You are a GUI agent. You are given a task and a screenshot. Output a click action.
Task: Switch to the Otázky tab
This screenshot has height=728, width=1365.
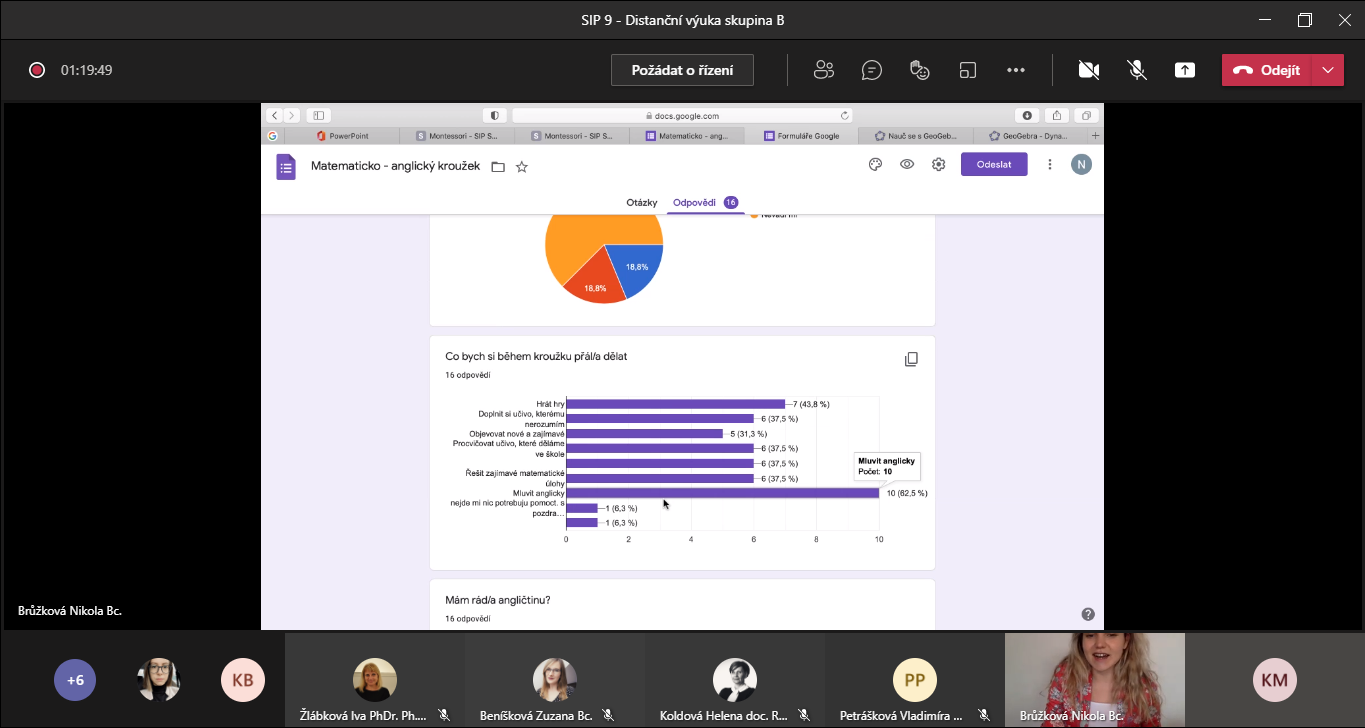pos(641,202)
